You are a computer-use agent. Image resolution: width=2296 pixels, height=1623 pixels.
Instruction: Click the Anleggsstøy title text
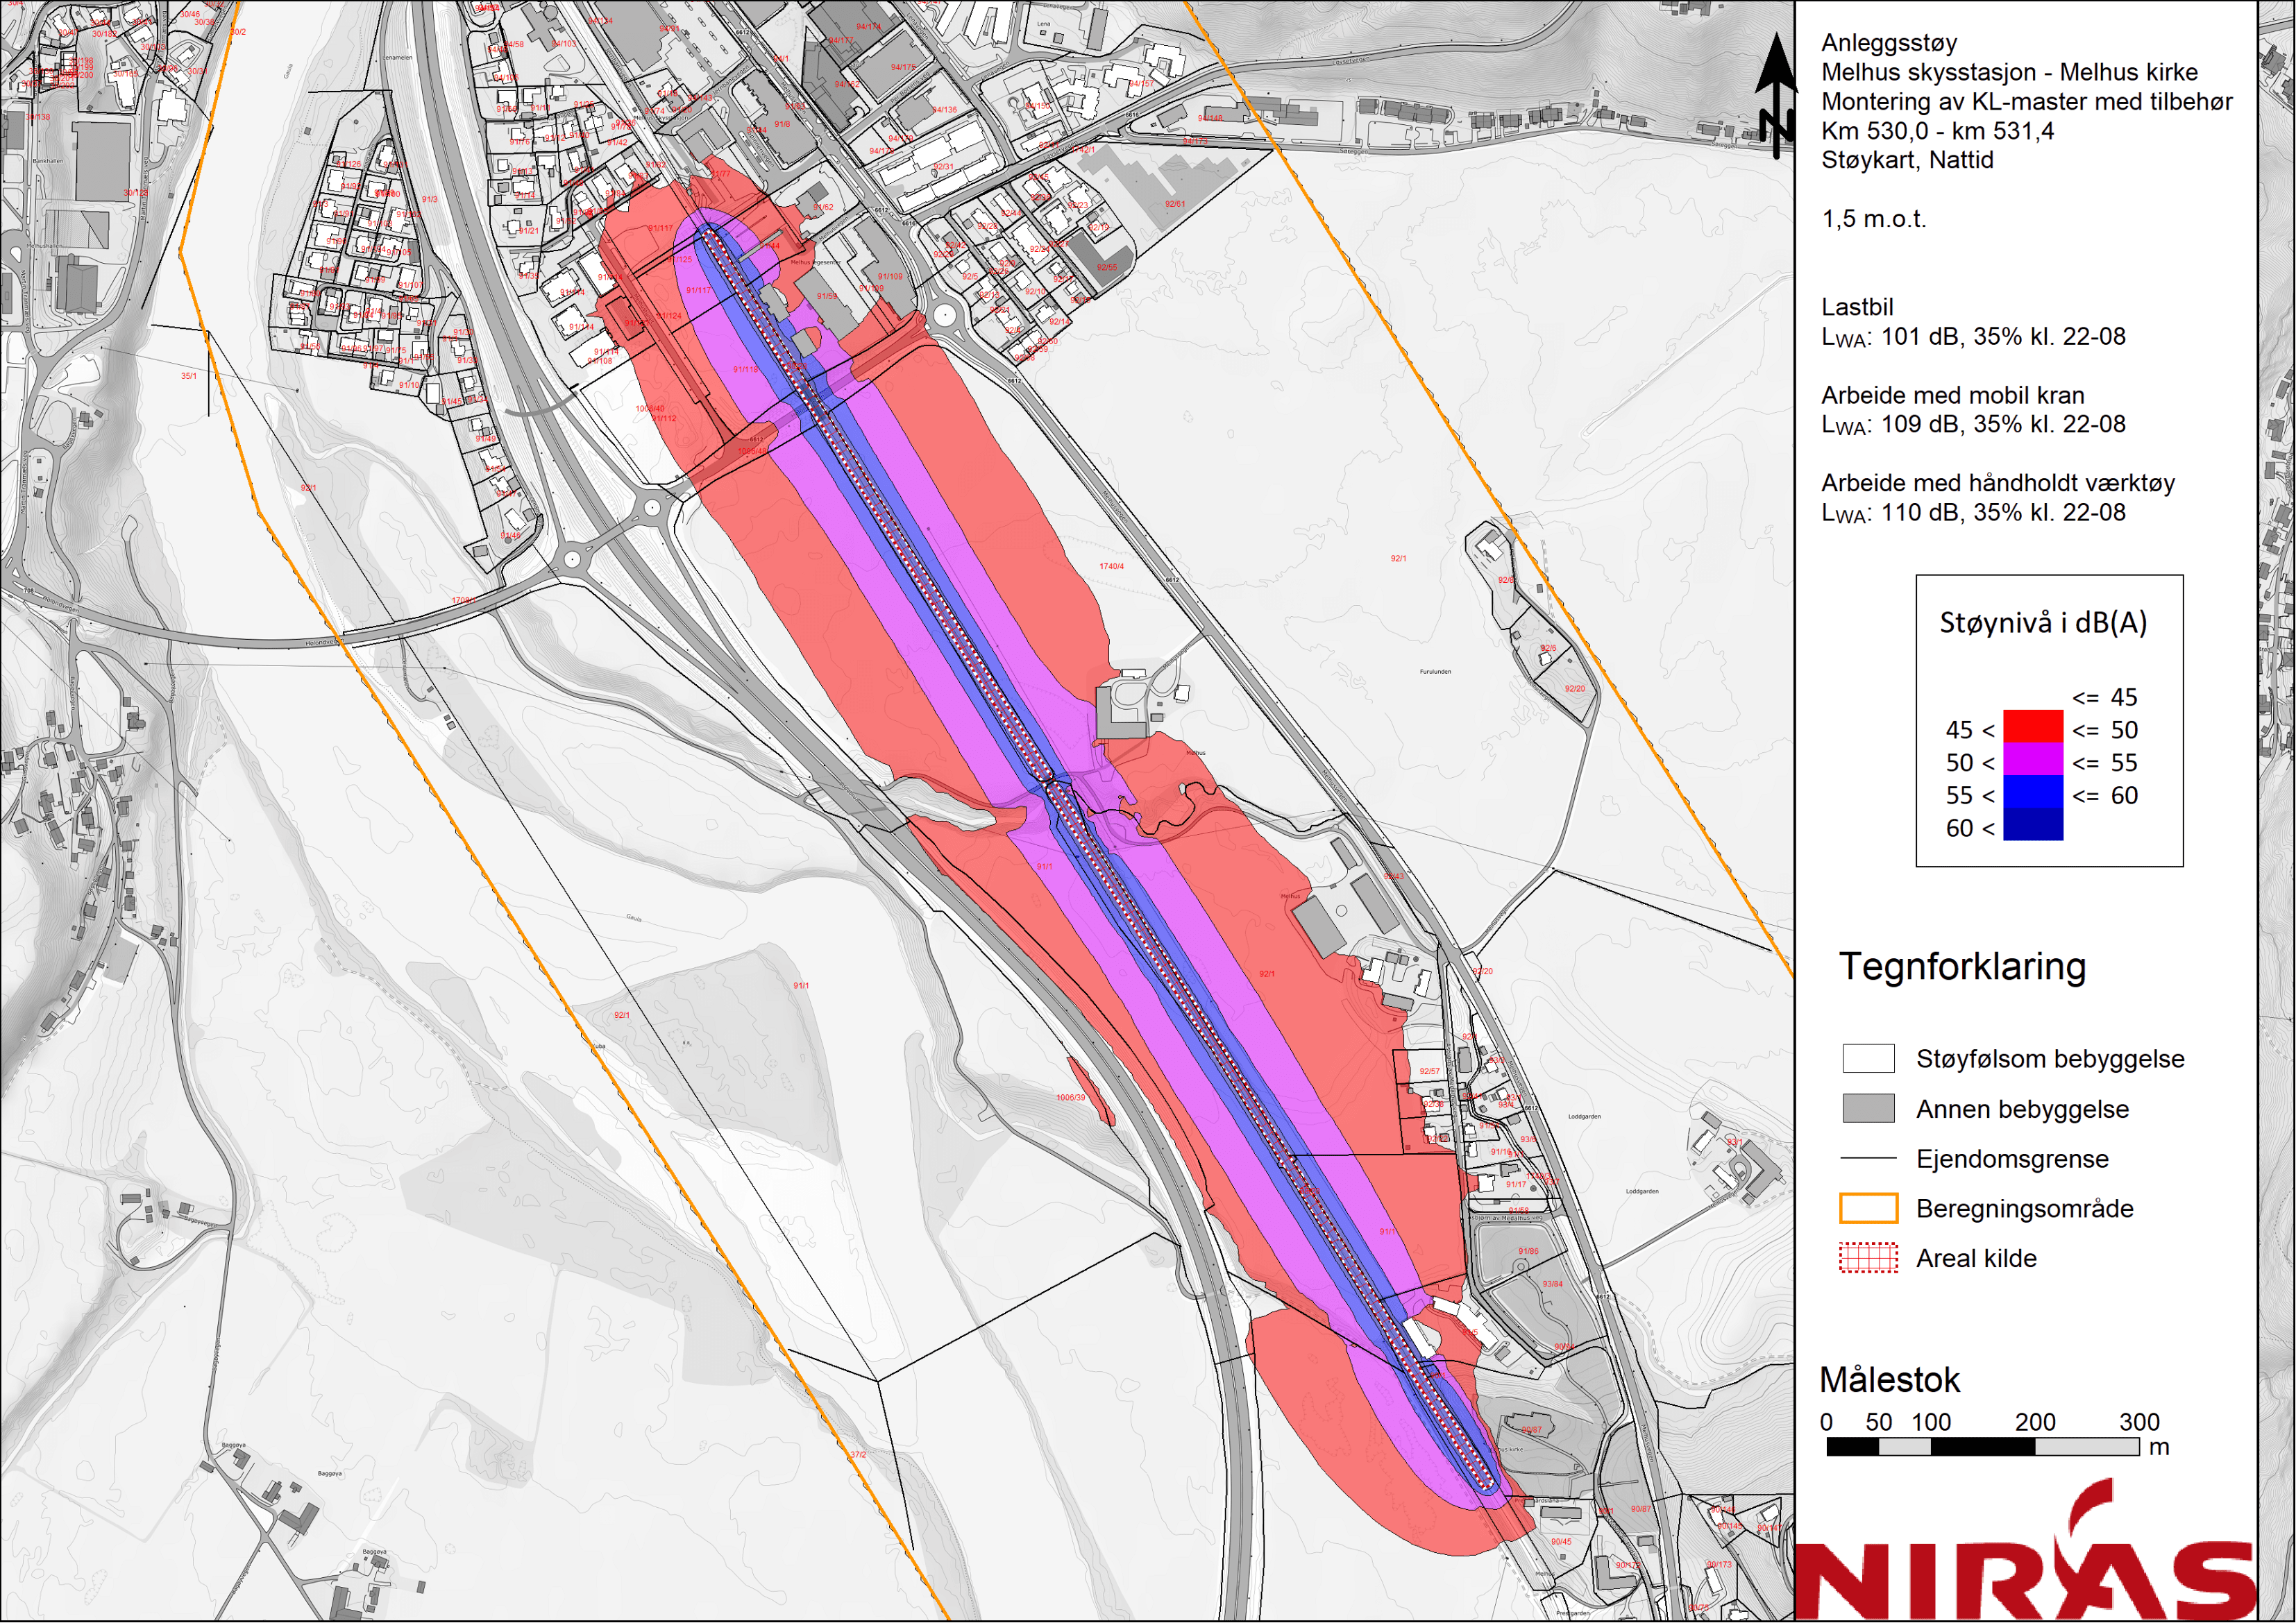1889,43
